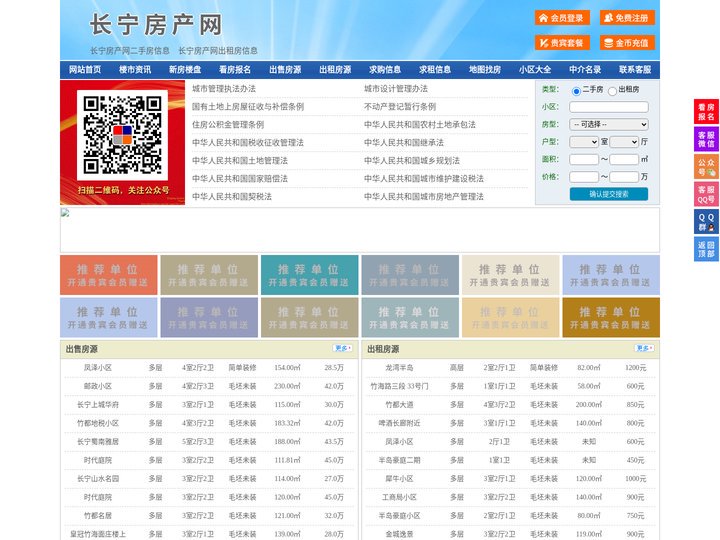
Task: Select the 出租房 radio button
Action: [x=612, y=91]
